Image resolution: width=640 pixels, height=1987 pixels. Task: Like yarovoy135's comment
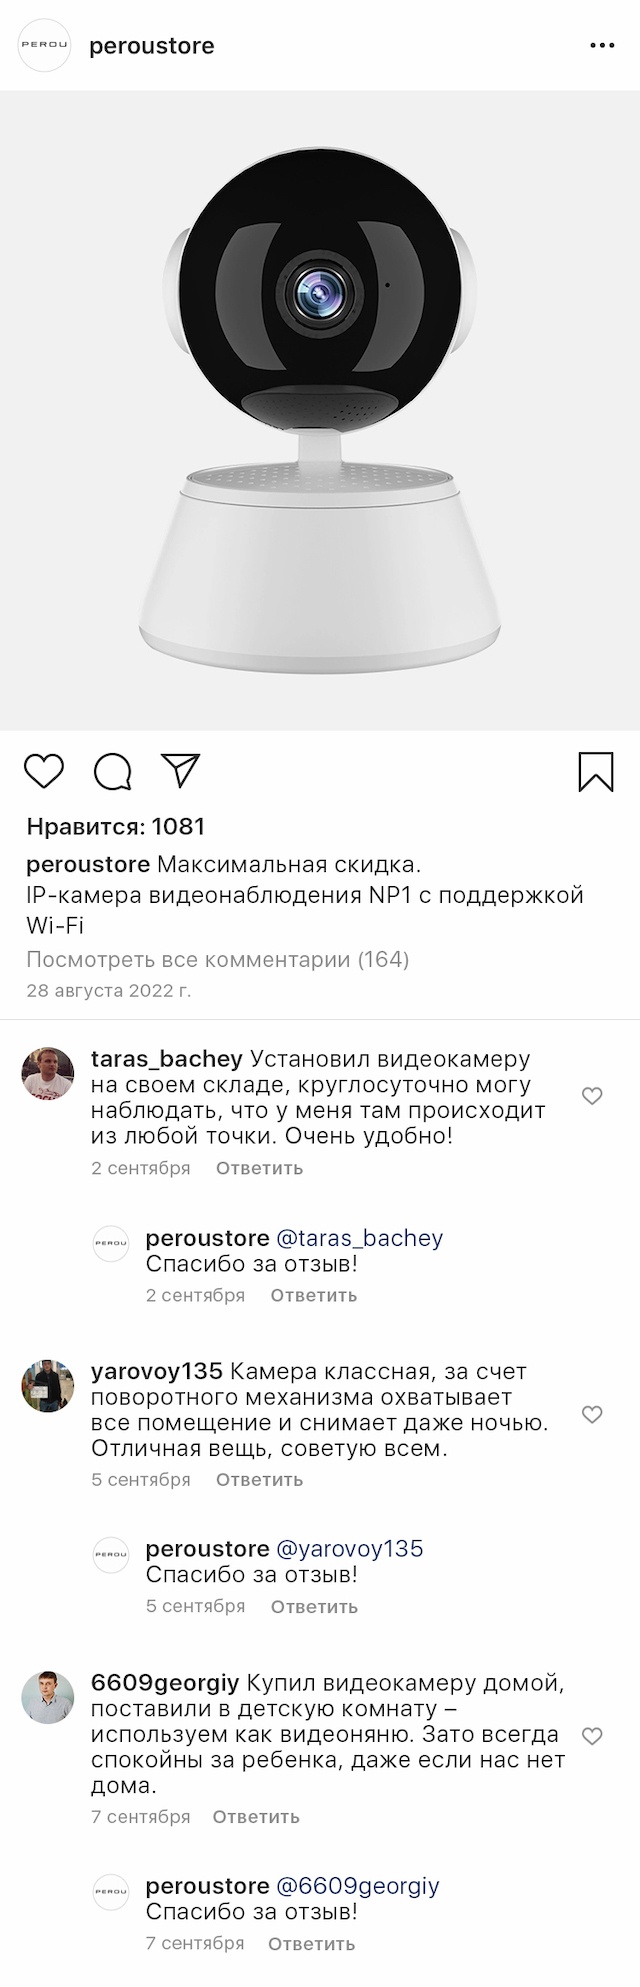pos(592,1414)
